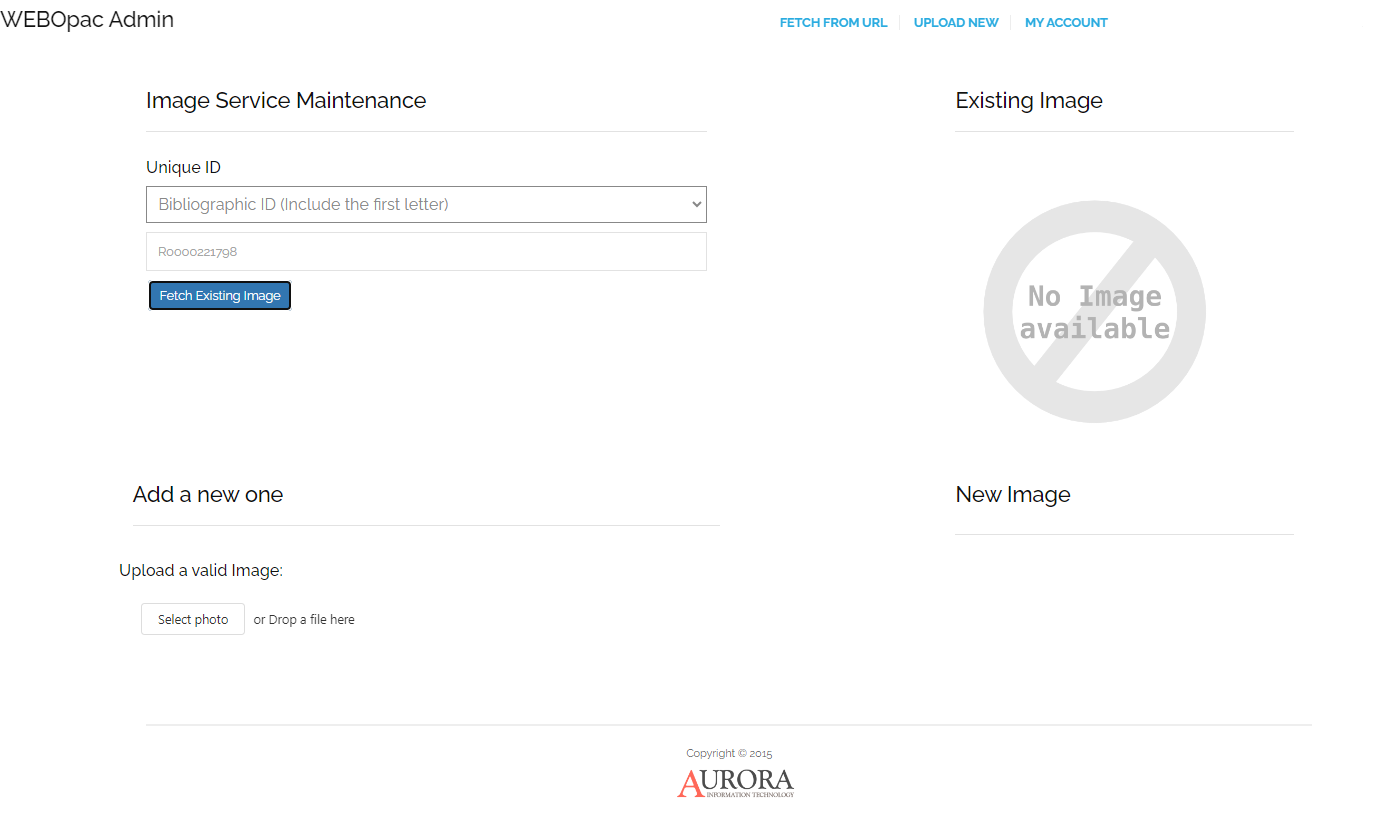
Task: Click the New Image heading
Action: tap(1013, 495)
